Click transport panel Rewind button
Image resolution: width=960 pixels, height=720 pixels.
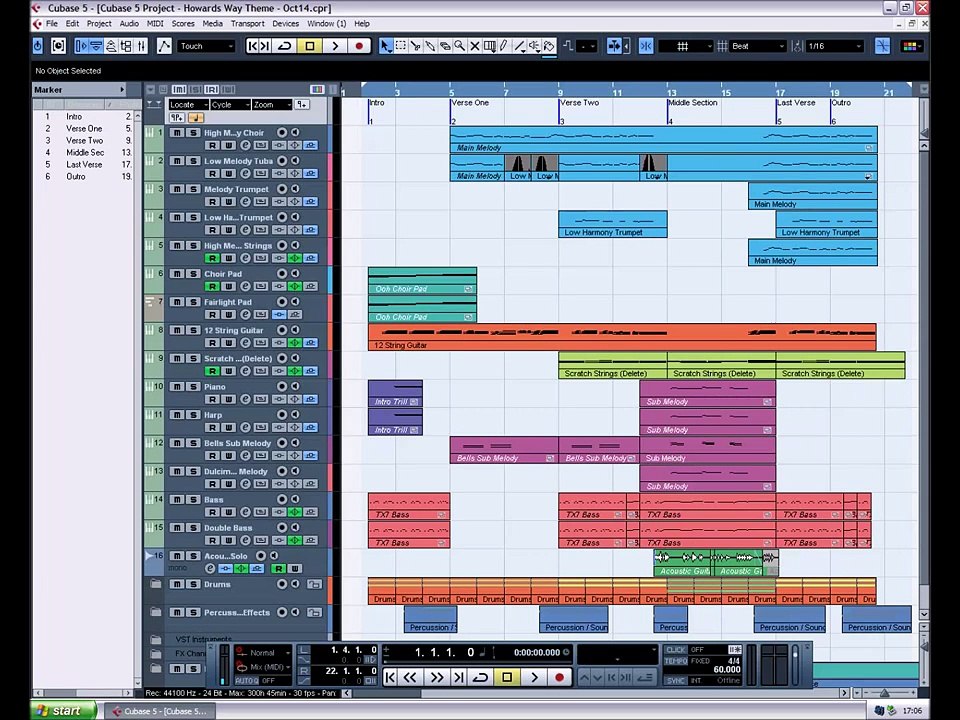coord(410,677)
